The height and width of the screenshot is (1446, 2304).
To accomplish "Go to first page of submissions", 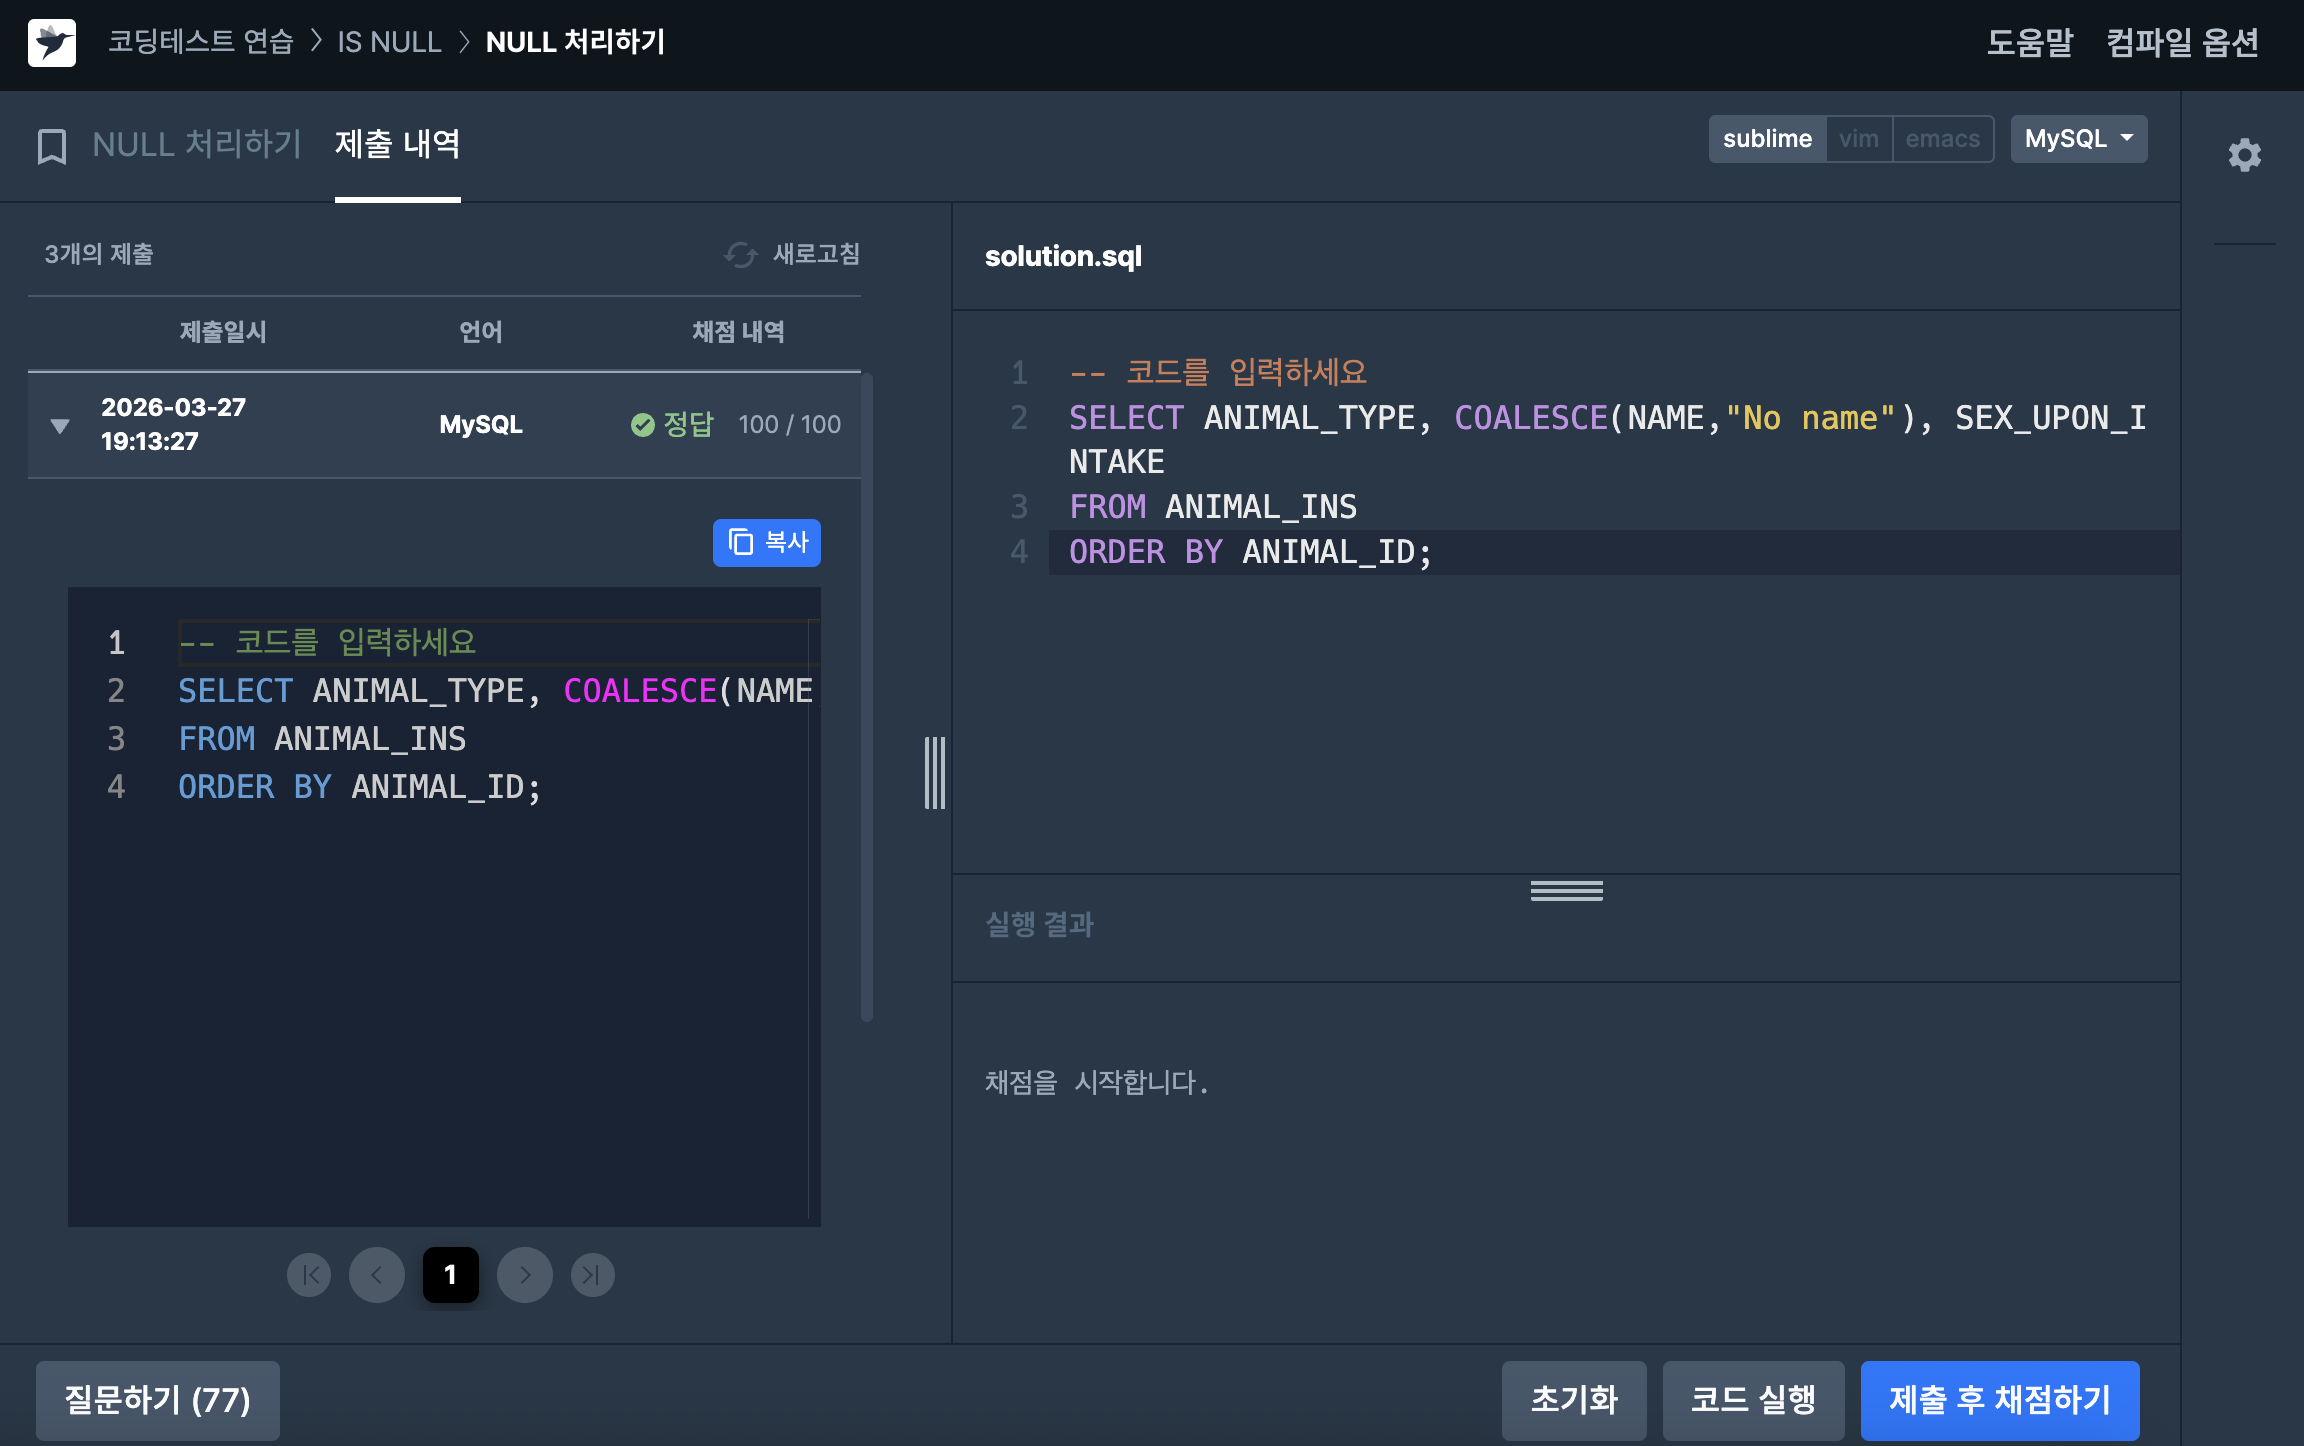I will (309, 1275).
